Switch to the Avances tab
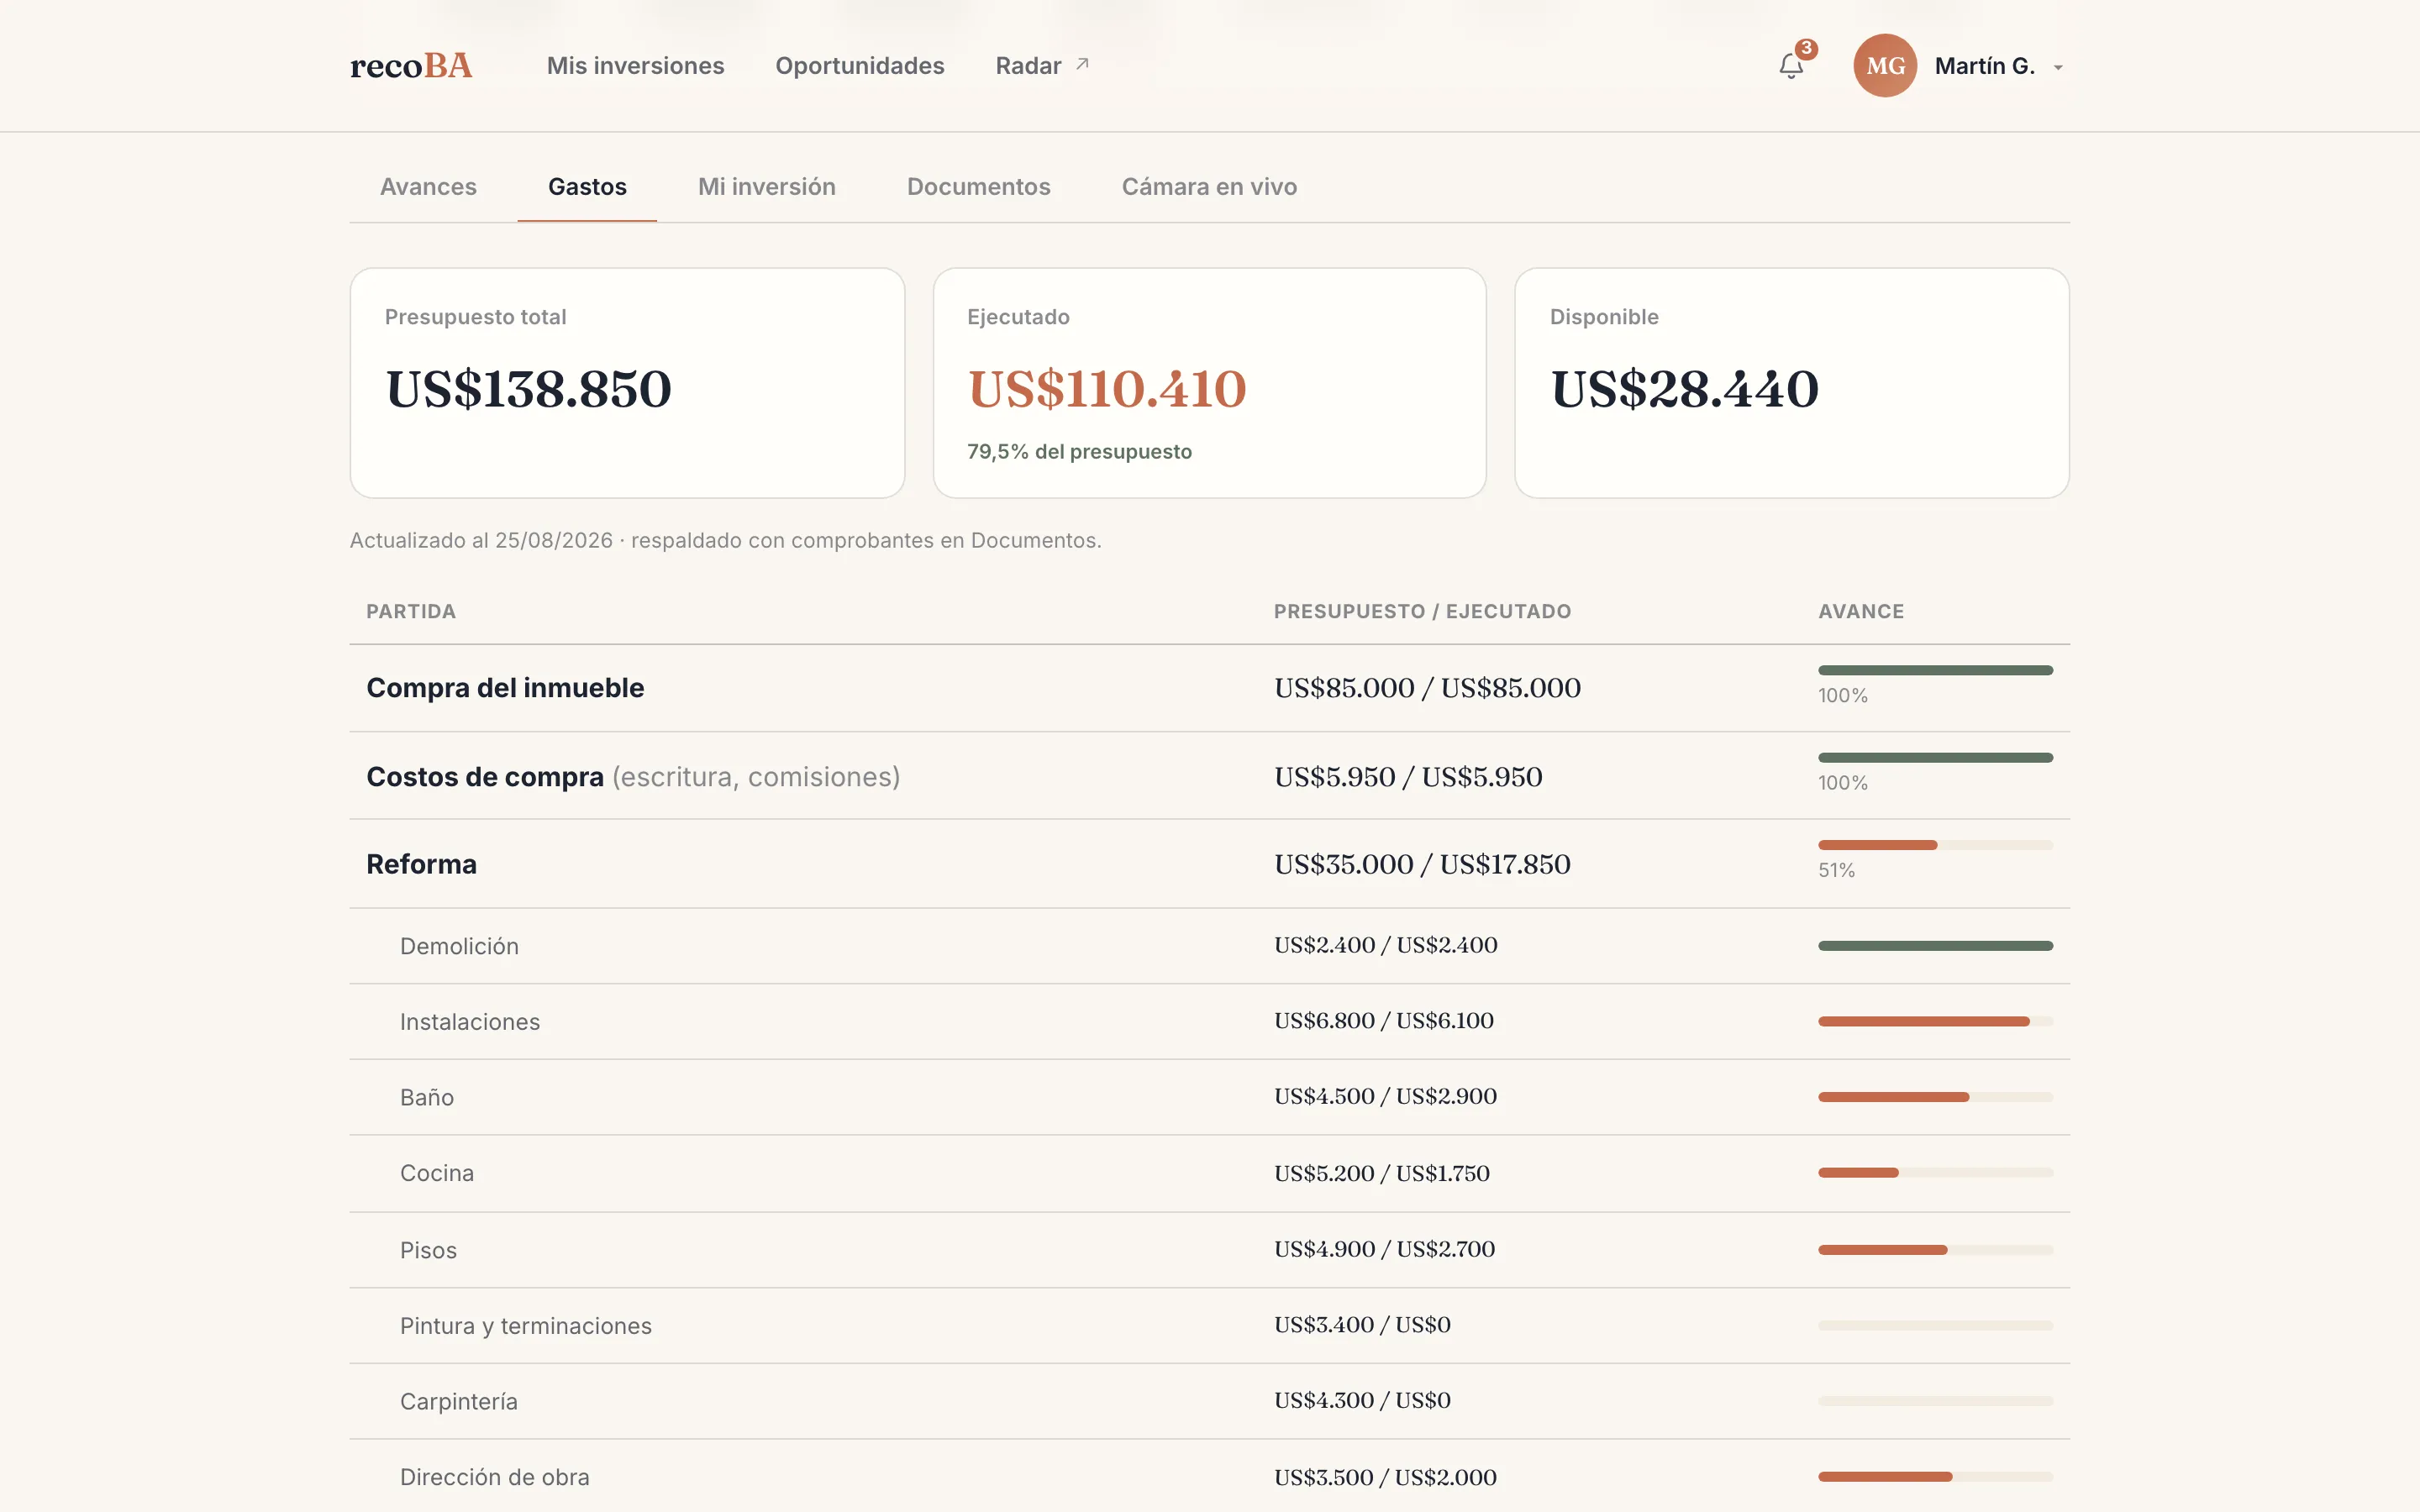The width and height of the screenshot is (2420, 1512). [428, 187]
